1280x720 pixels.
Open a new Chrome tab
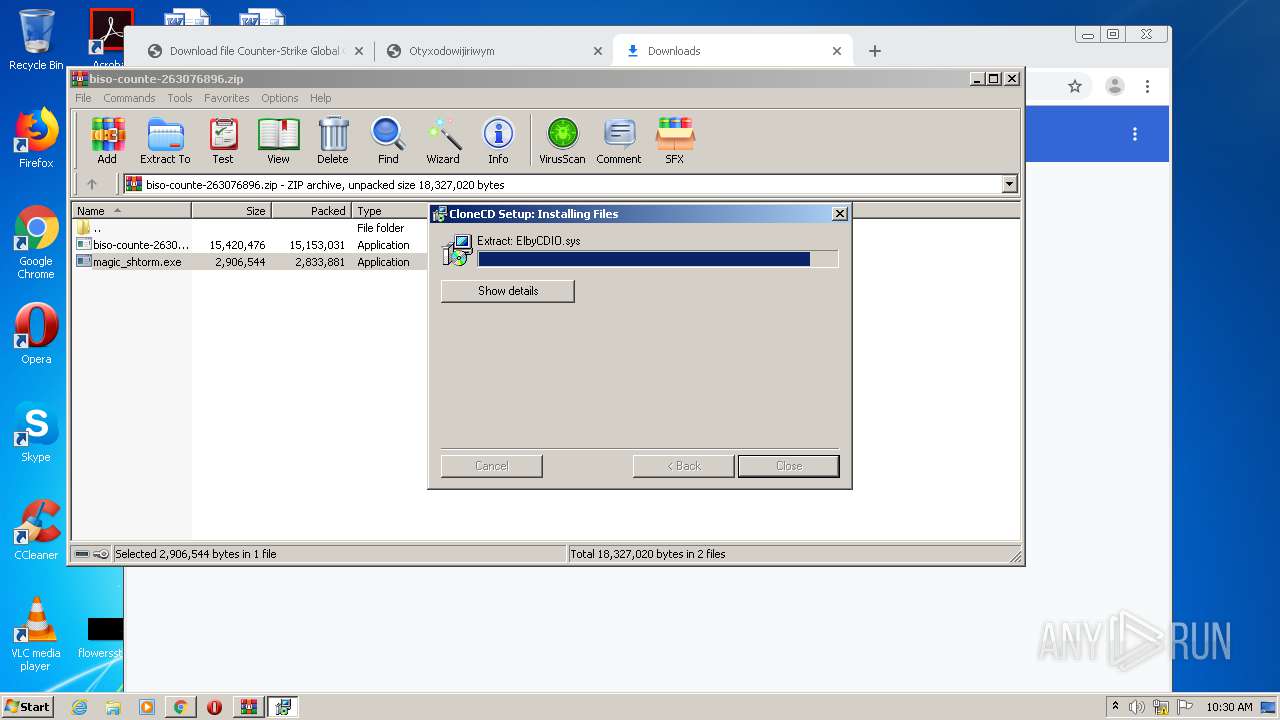(x=875, y=51)
